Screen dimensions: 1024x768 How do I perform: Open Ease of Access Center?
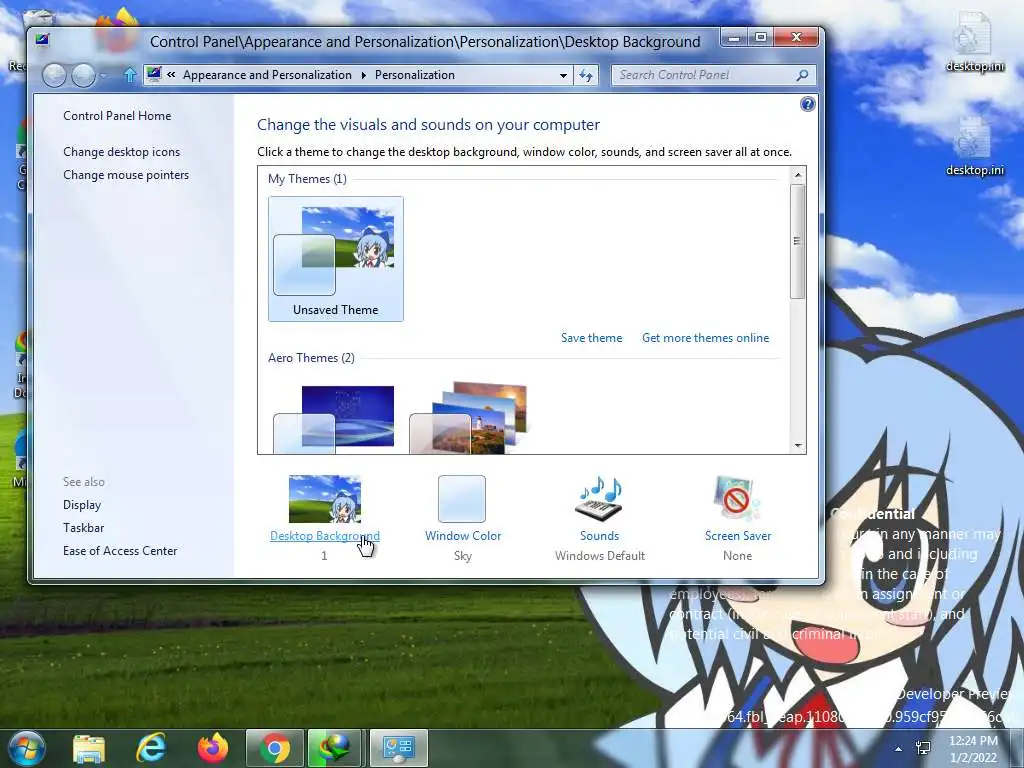[120, 551]
